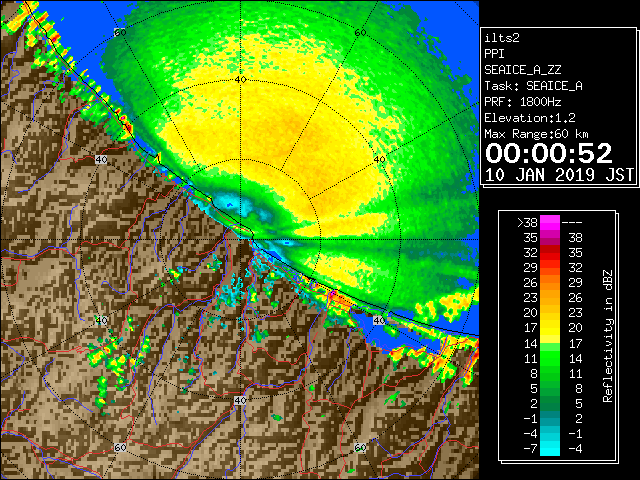Image resolution: width=640 pixels, height=480 pixels.
Task: Click the southwest 60 km ring label
Action: click(x=120, y=447)
